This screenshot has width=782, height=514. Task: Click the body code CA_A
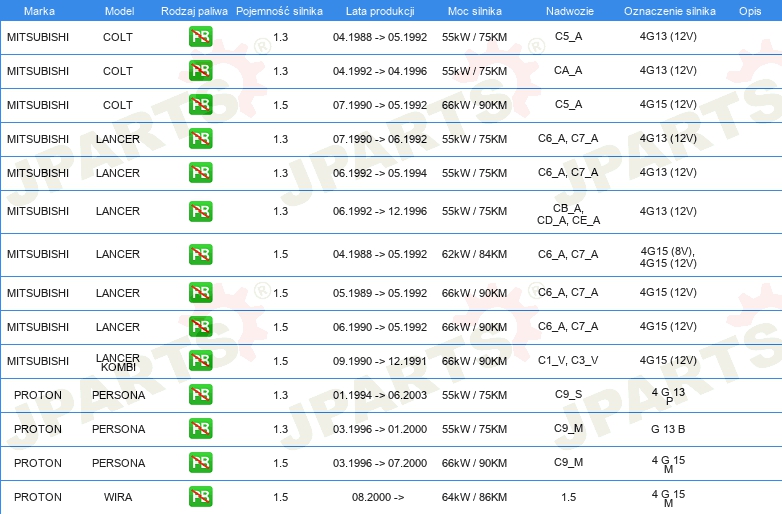point(568,70)
